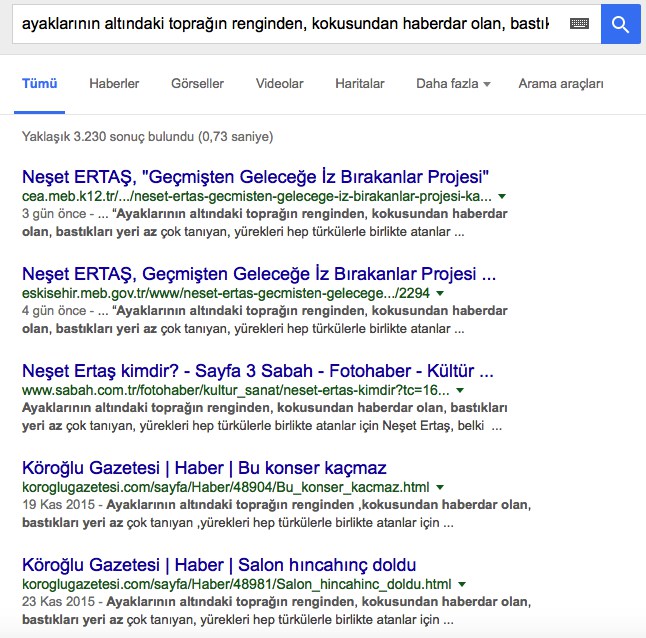This screenshot has height=638, width=646.
Task: Open the quoted "Geçmişten Geleceğe İz Bırakanlar Projesi" result
Action: click(x=255, y=177)
